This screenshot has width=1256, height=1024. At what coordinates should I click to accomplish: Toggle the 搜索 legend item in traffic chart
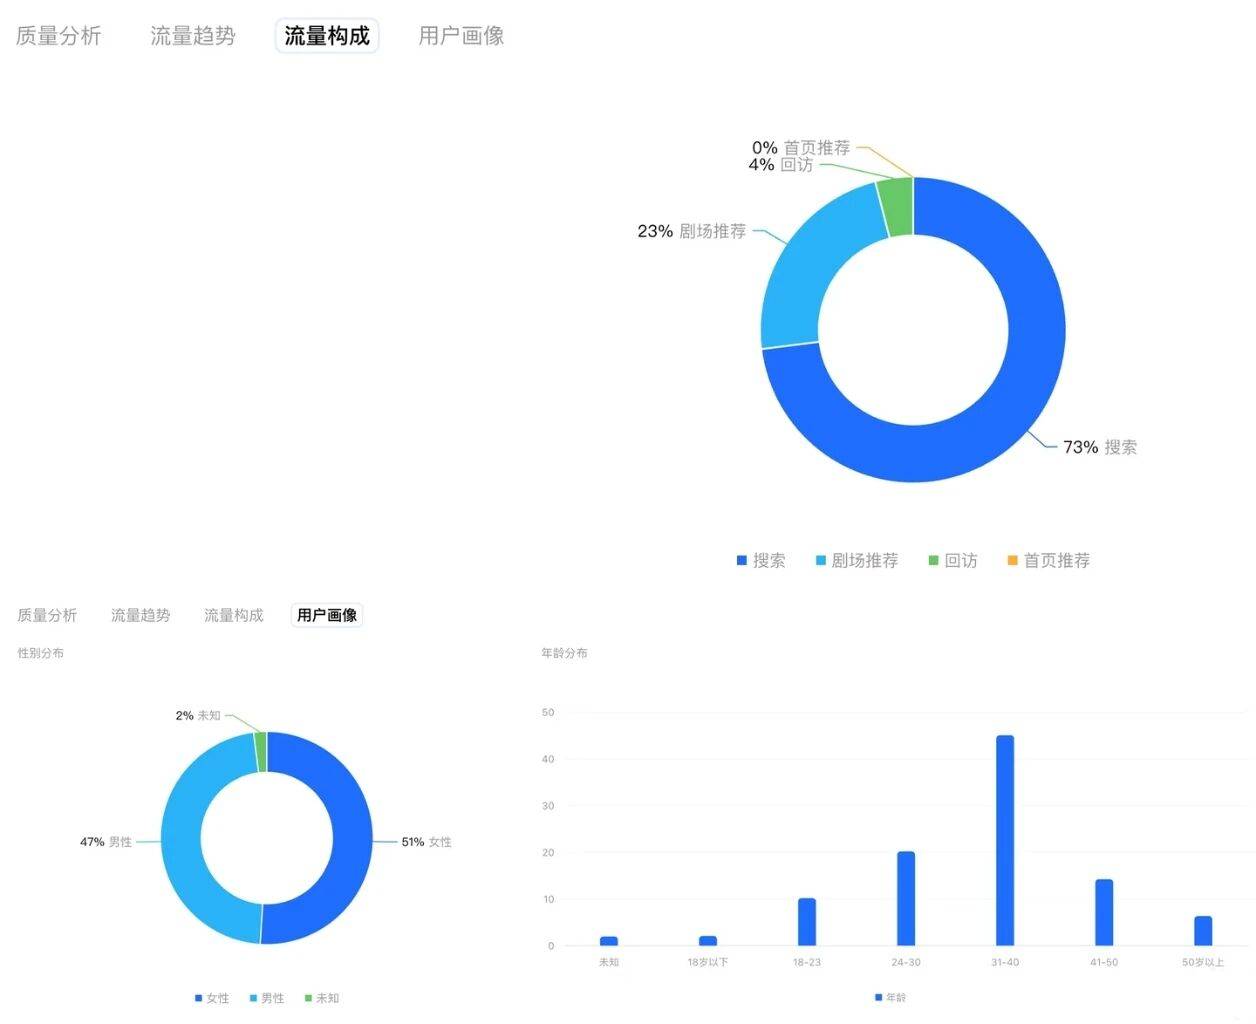(x=761, y=561)
